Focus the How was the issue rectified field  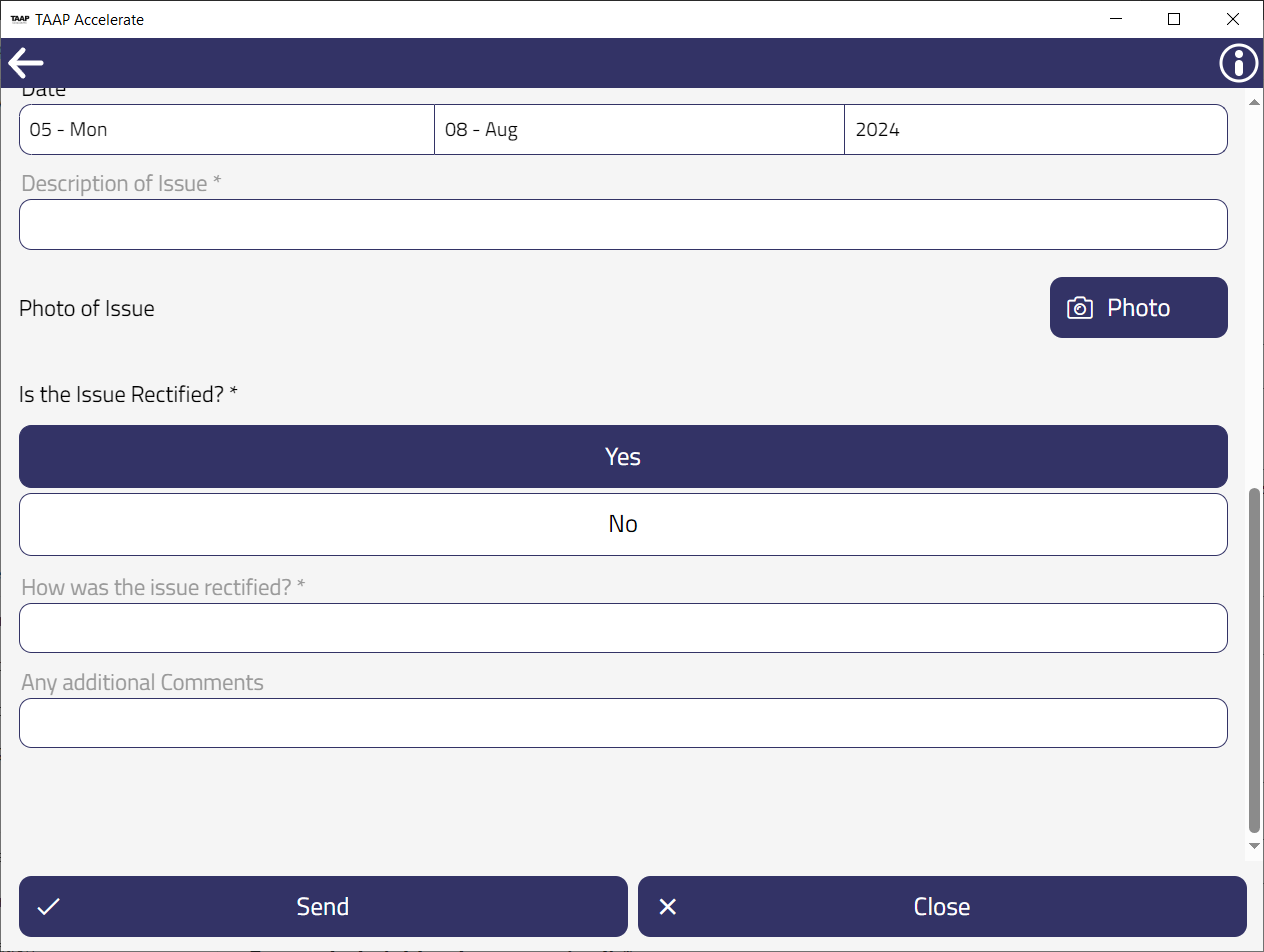[623, 628]
